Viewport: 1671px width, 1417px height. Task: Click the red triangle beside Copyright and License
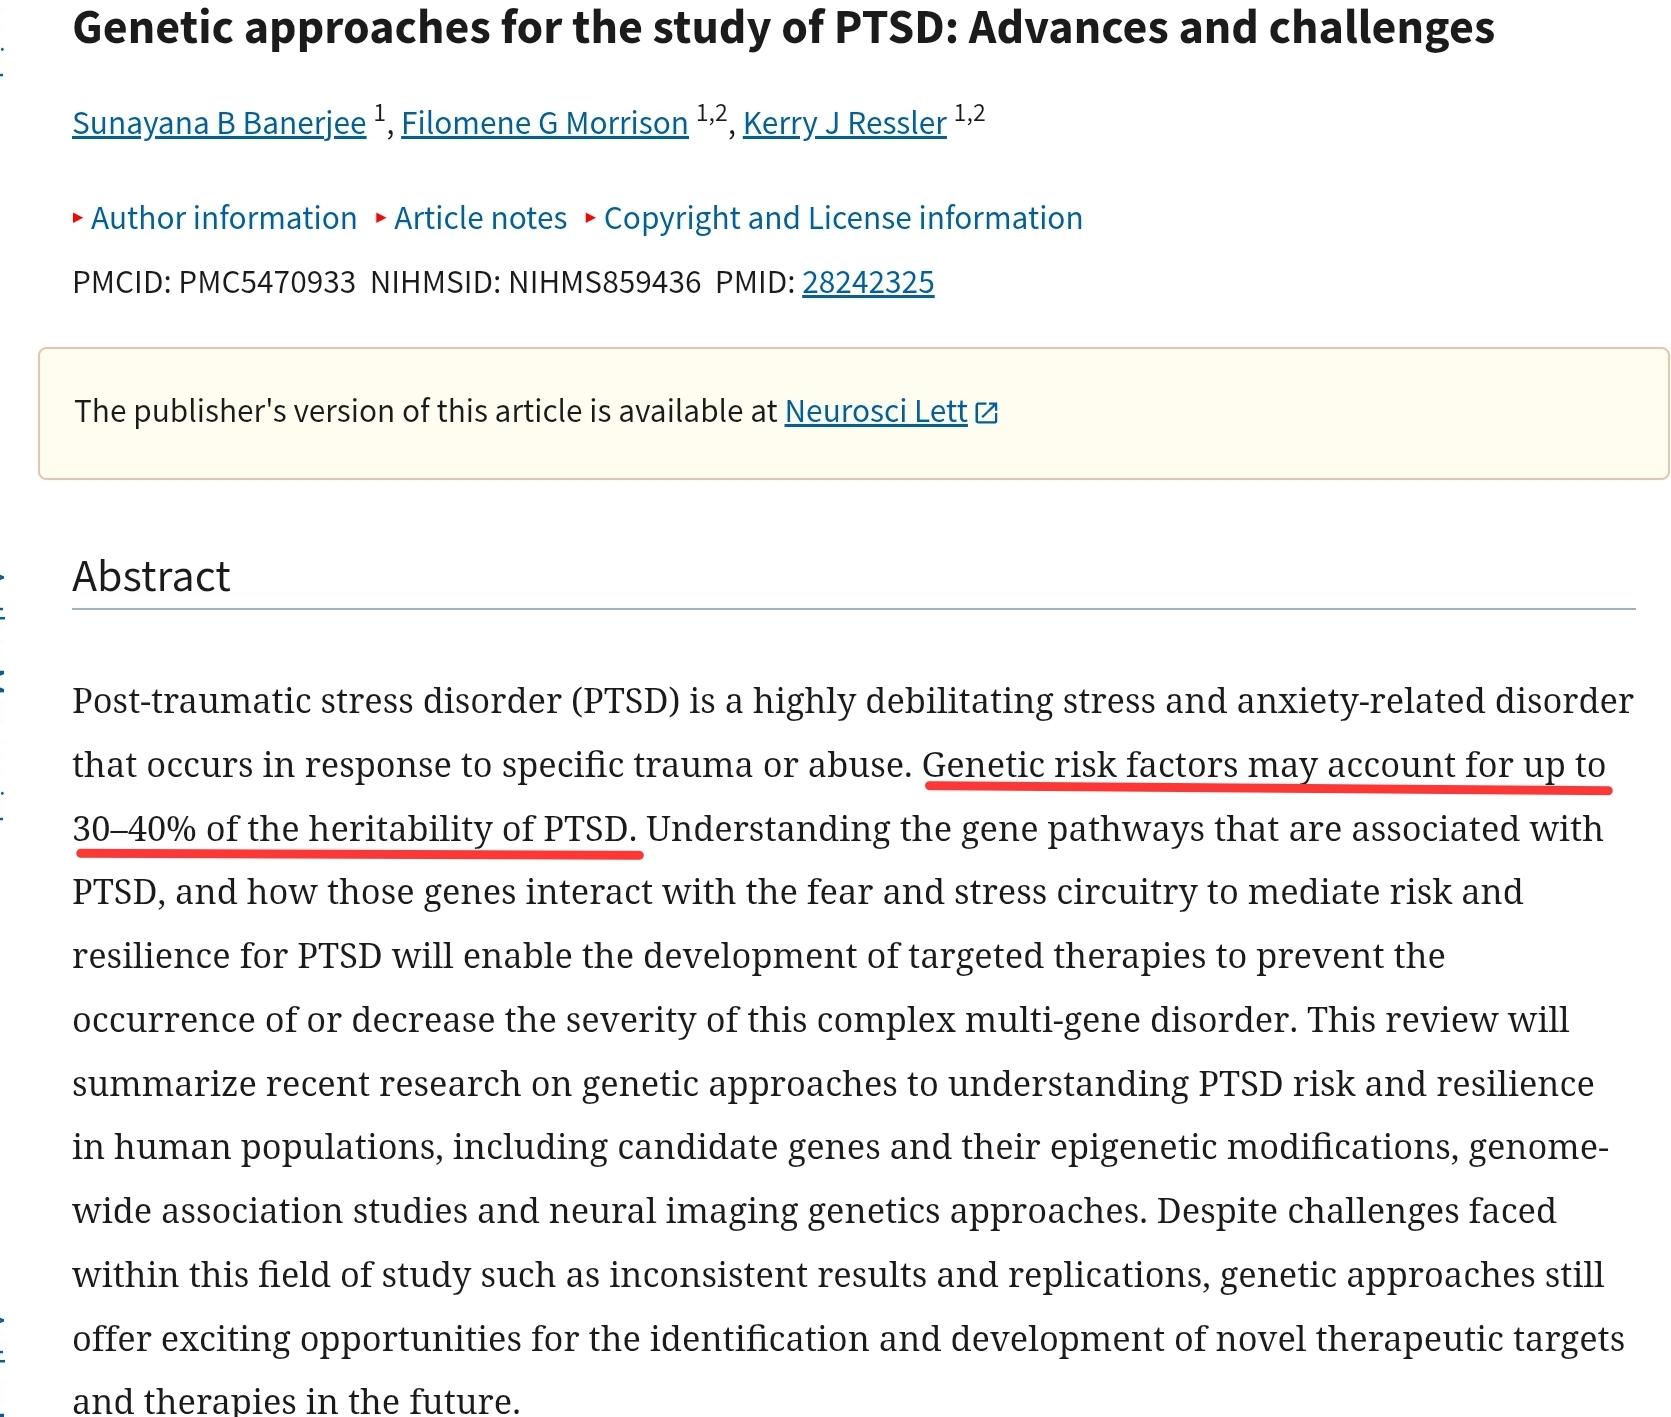(x=590, y=218)
